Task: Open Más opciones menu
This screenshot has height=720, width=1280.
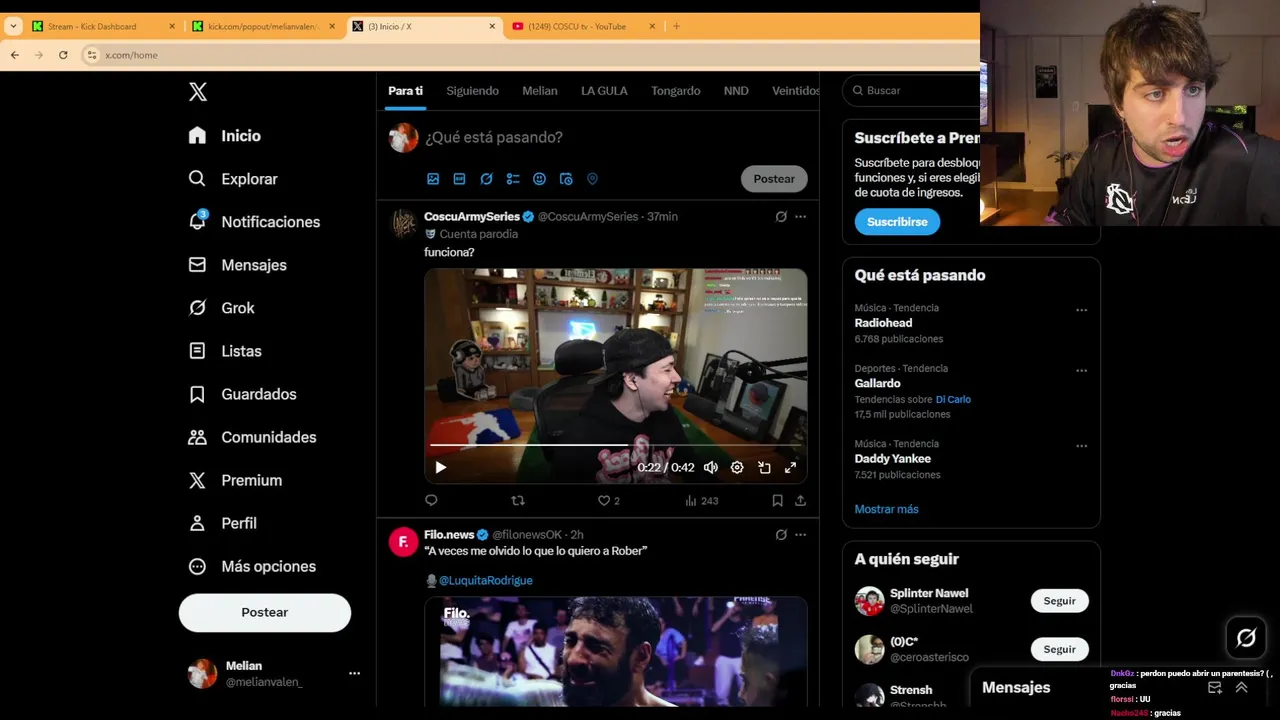Action: 252,566
